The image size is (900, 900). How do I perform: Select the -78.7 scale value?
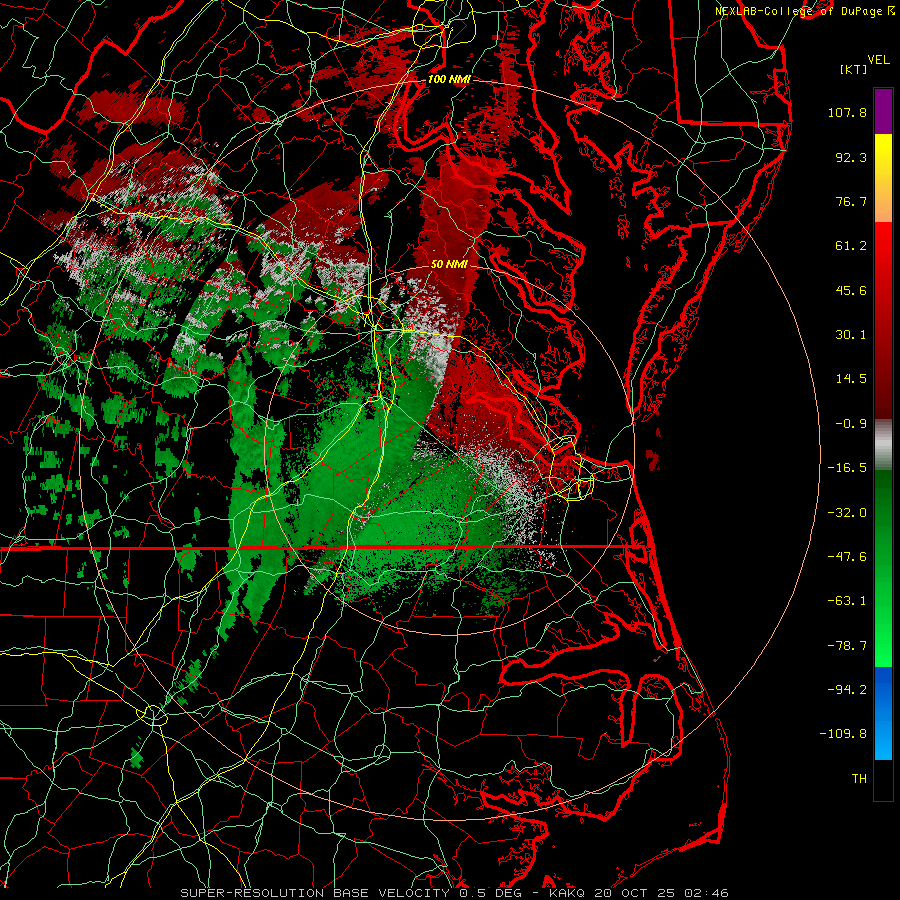click(847, 646)
